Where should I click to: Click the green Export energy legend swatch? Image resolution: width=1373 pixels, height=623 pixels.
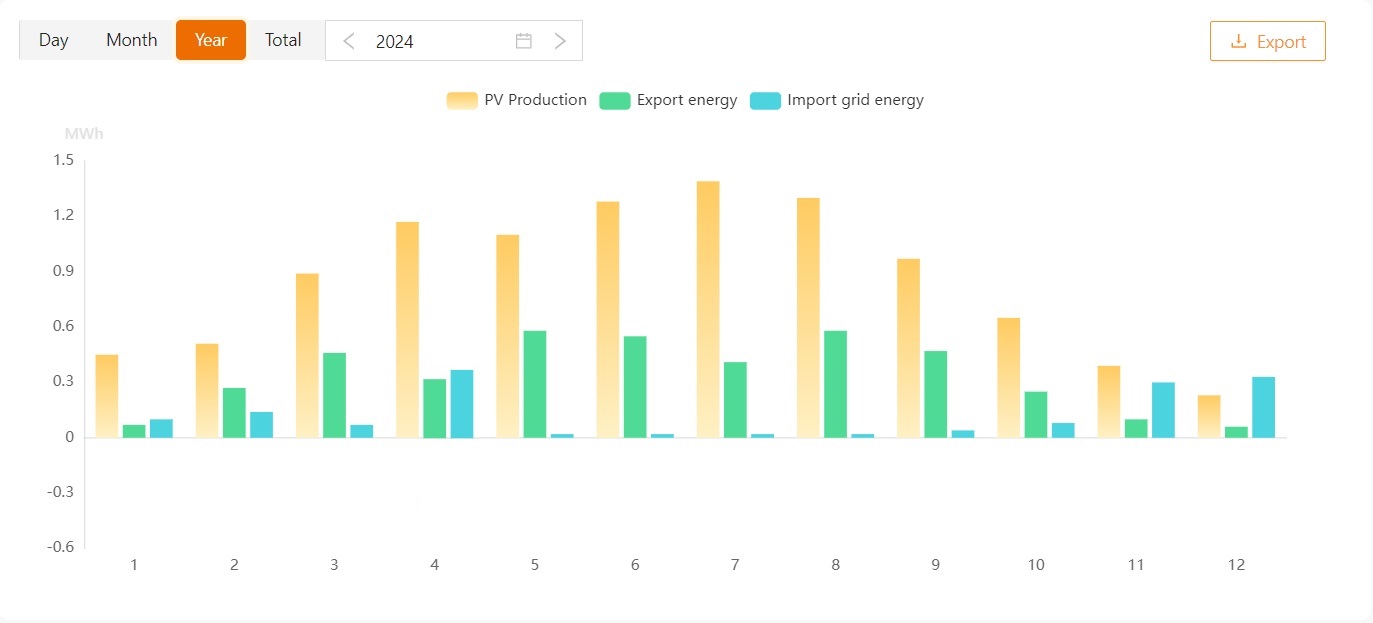coord(615,100)
